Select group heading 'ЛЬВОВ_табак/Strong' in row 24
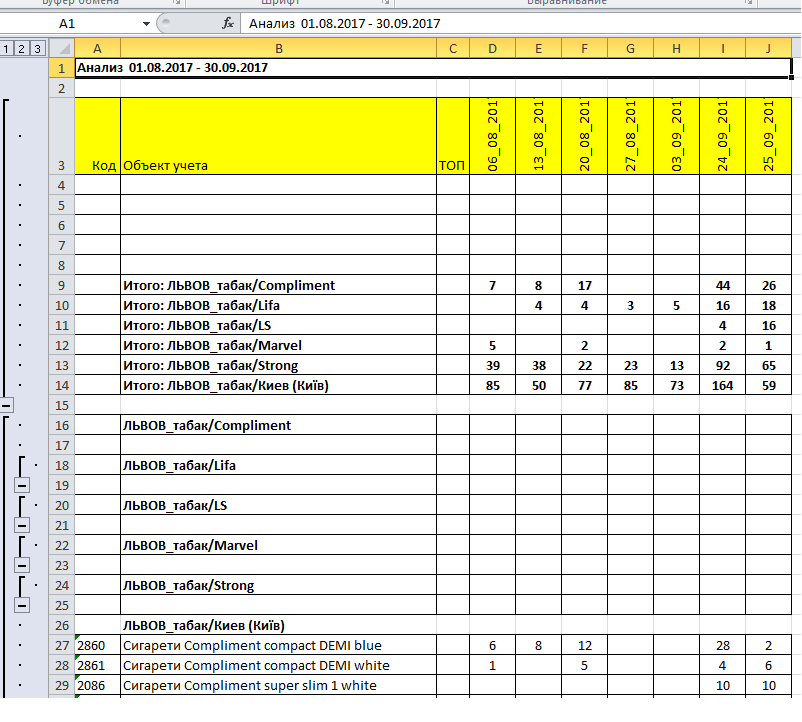 pyautogui.click(x=279, y=585)
